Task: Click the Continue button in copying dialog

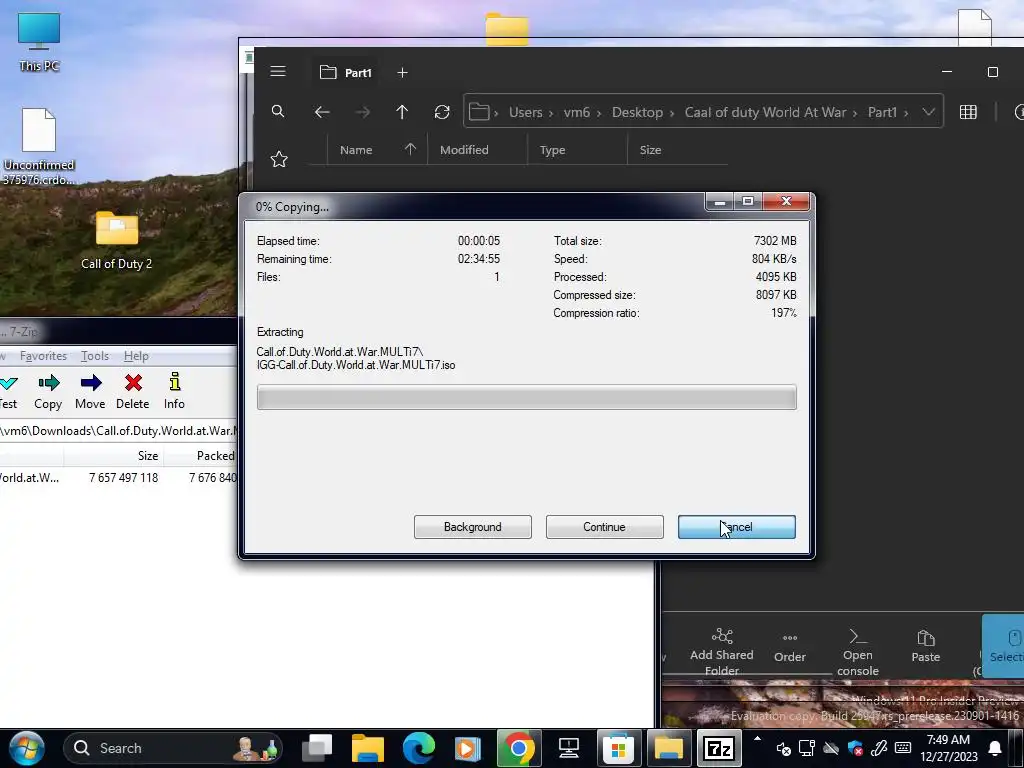Action: [604, 527]
